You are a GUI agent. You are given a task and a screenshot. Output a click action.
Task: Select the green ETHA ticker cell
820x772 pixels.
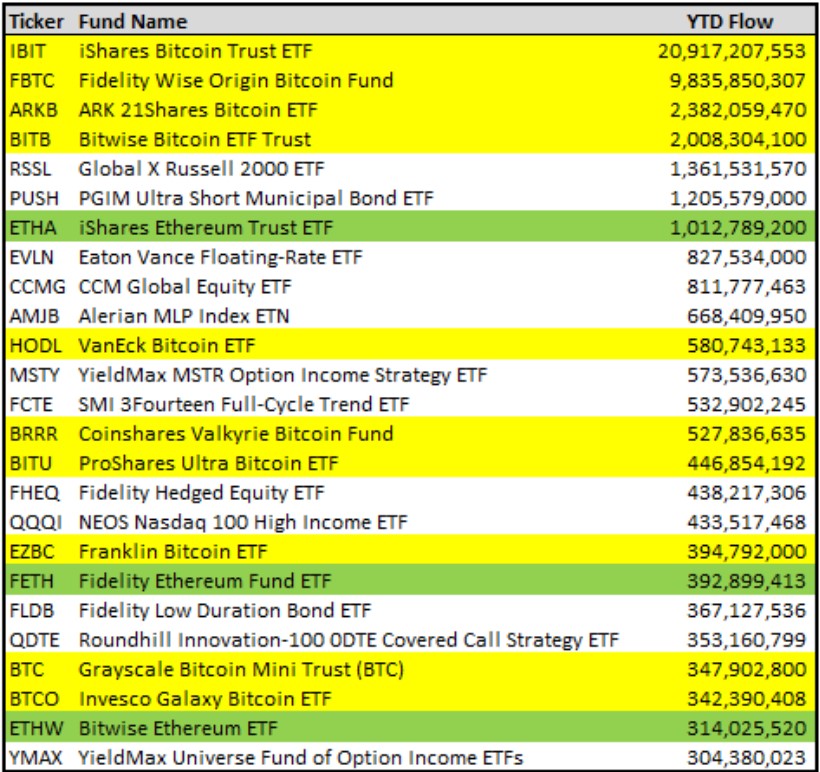[32, 228]
